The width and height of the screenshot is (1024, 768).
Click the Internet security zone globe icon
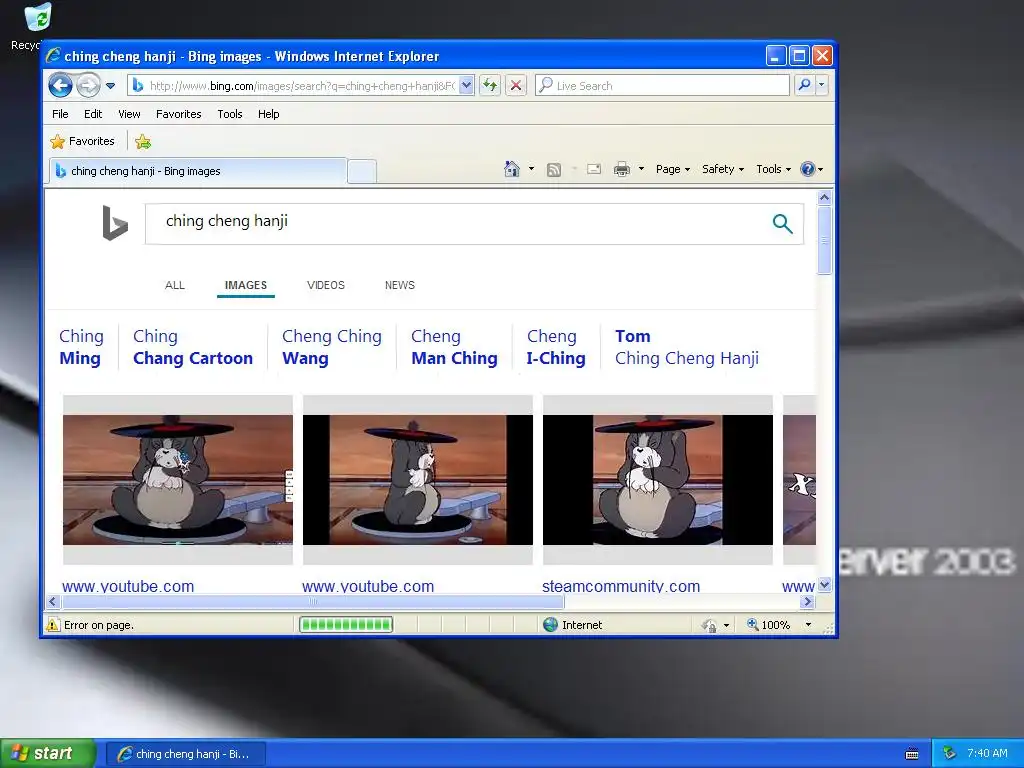tap(551, 625)
